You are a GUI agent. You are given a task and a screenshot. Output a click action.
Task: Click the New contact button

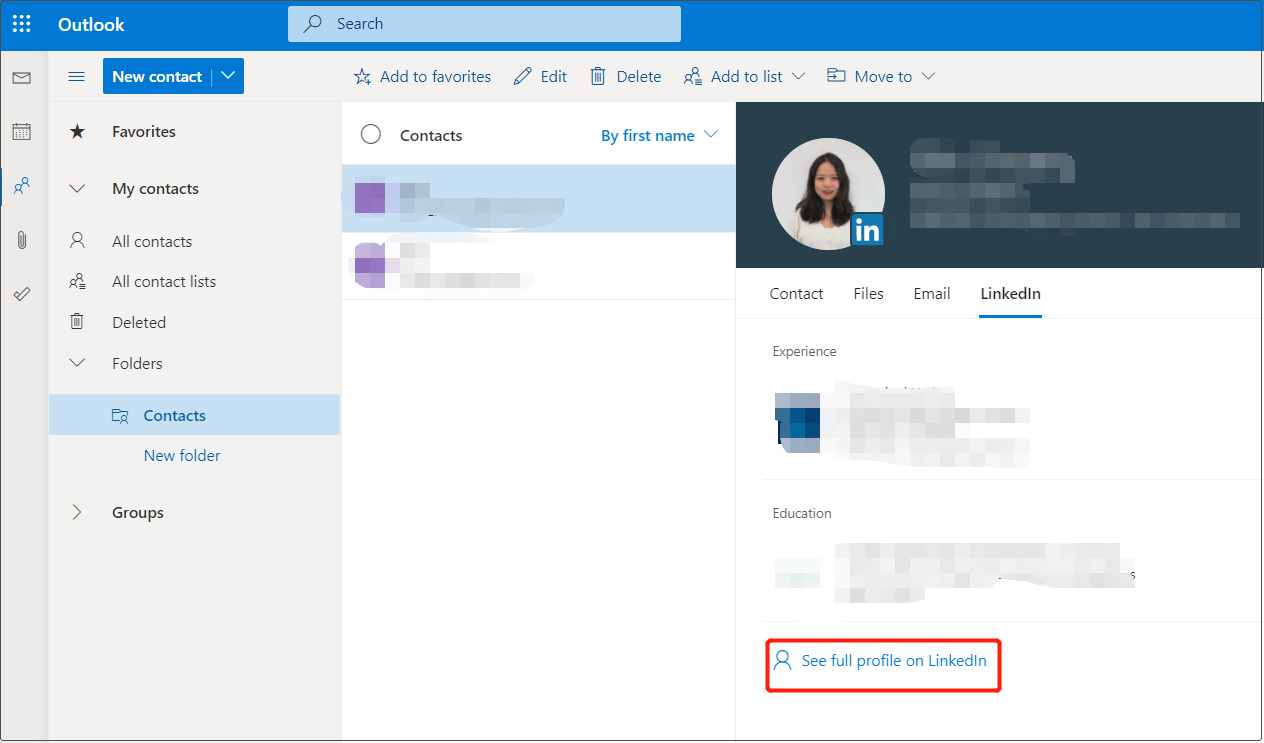157,76
